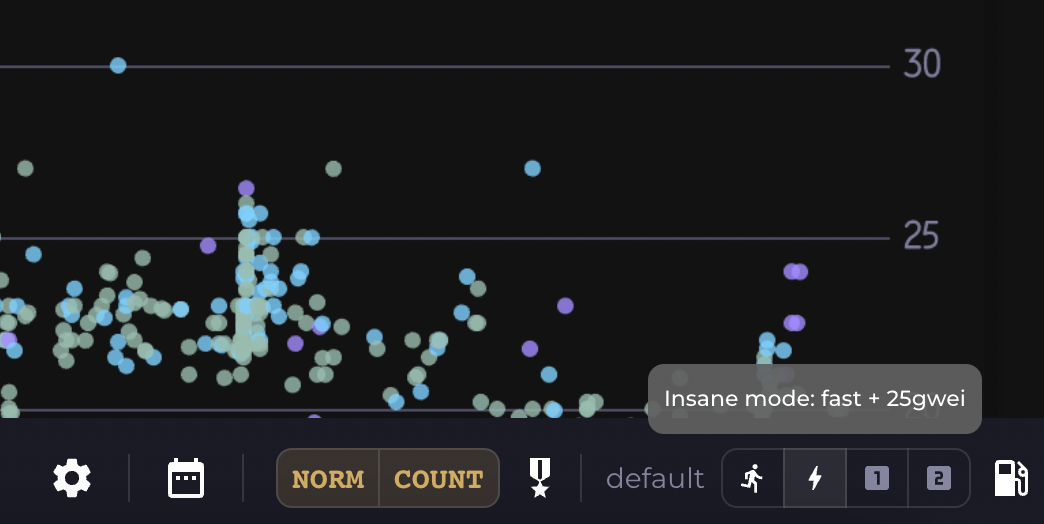The image size is (1044, 524).
Task: Click the 30 axis label
Action: [x=922, y=64]
